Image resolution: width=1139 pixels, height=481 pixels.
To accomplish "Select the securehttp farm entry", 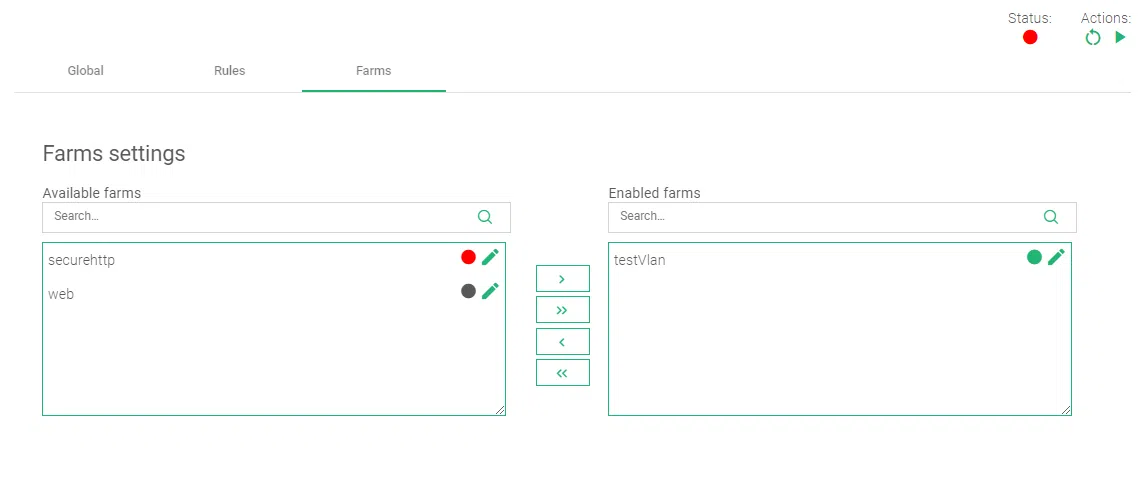I will [x=82, y=260].
